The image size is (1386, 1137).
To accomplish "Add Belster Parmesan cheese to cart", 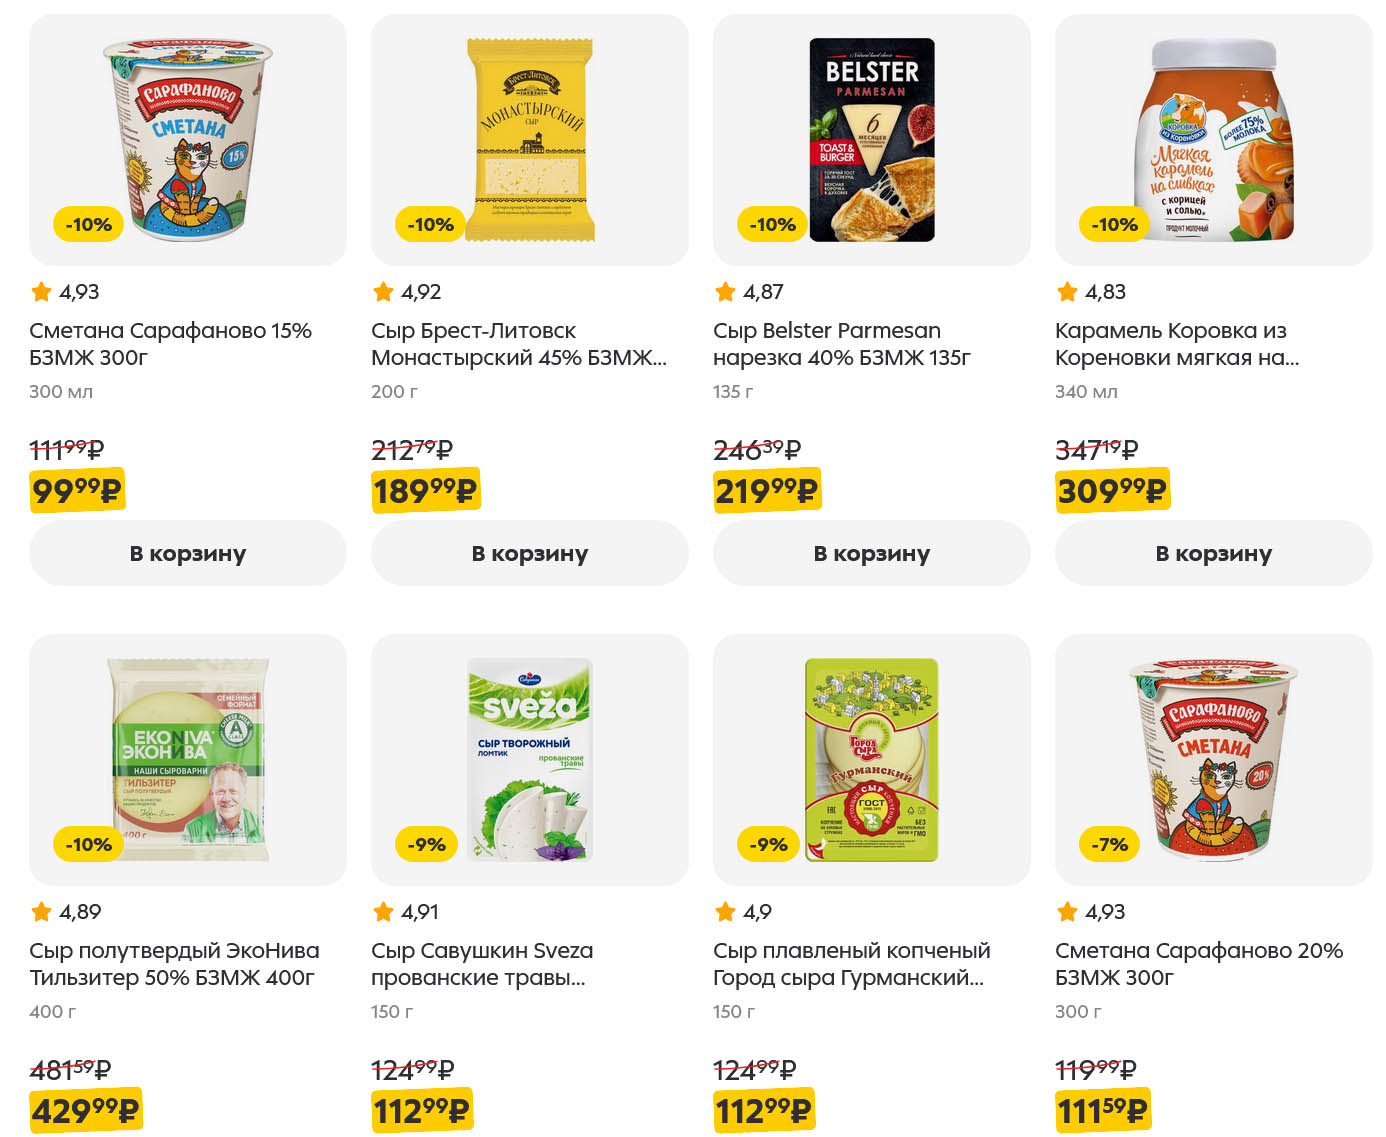I will 872,553.
